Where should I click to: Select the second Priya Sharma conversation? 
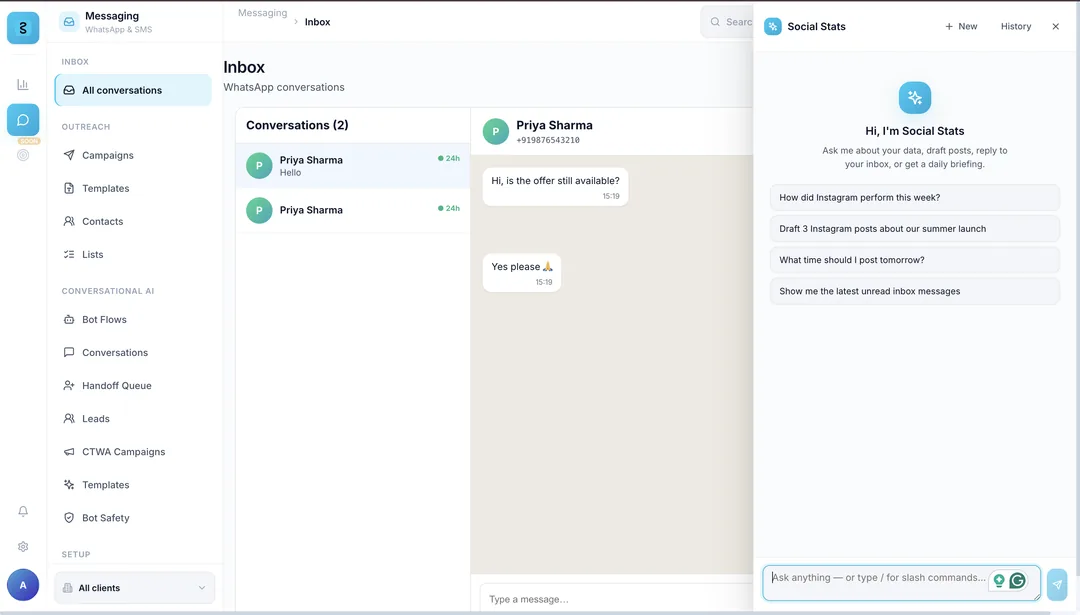(353, 210)
